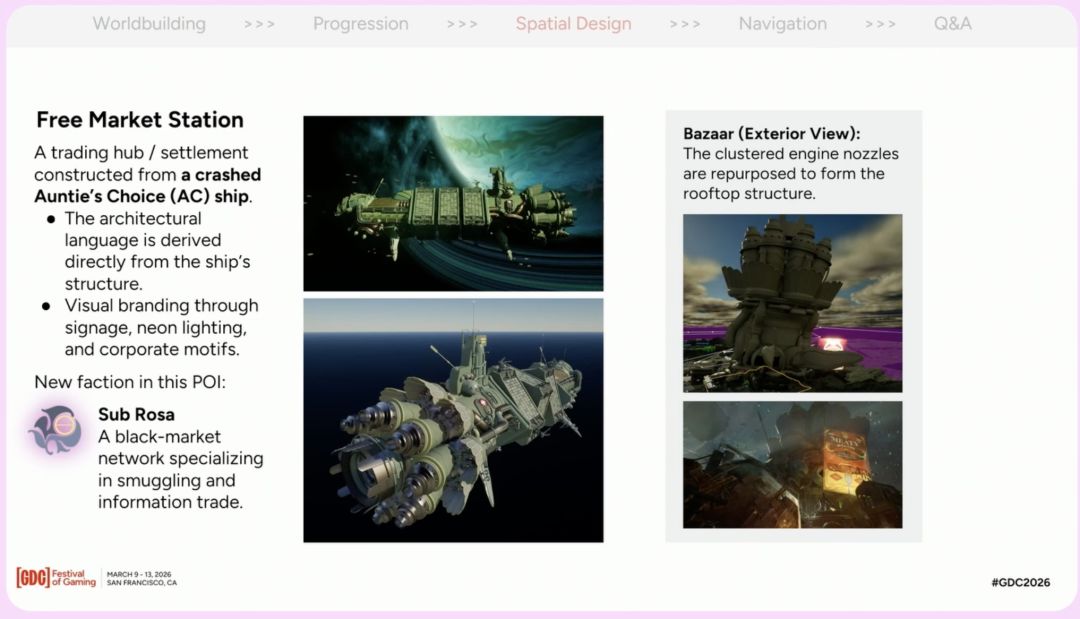
Task: Click the GDC Festival of Gaming logo
Action: pyautogui.click(x=56, y=578)
